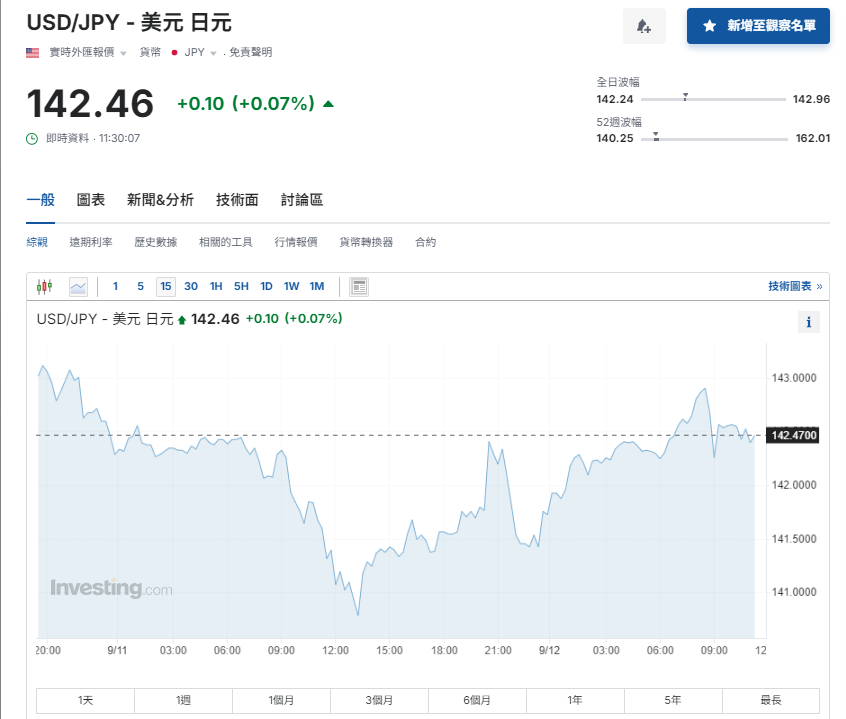
Task: Click the news overlay icon in chart toolbar
Action: (360, 287)
